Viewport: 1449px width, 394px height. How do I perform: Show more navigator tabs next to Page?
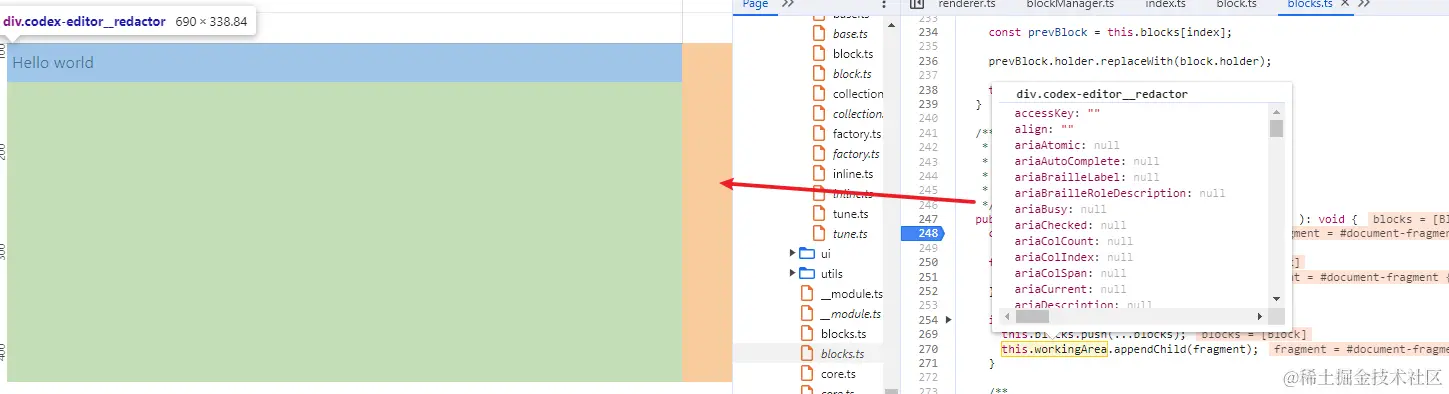pyautogui.click(x=787, y=4)
